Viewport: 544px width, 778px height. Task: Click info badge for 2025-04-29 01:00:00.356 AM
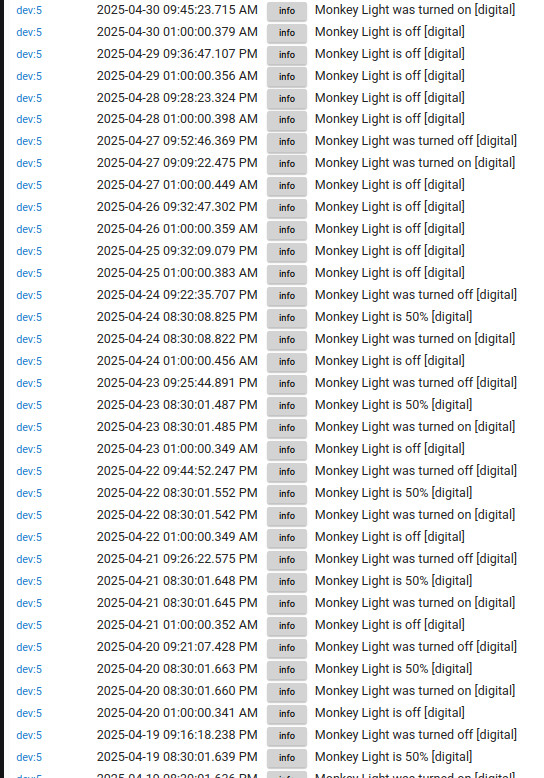(287, 77)
